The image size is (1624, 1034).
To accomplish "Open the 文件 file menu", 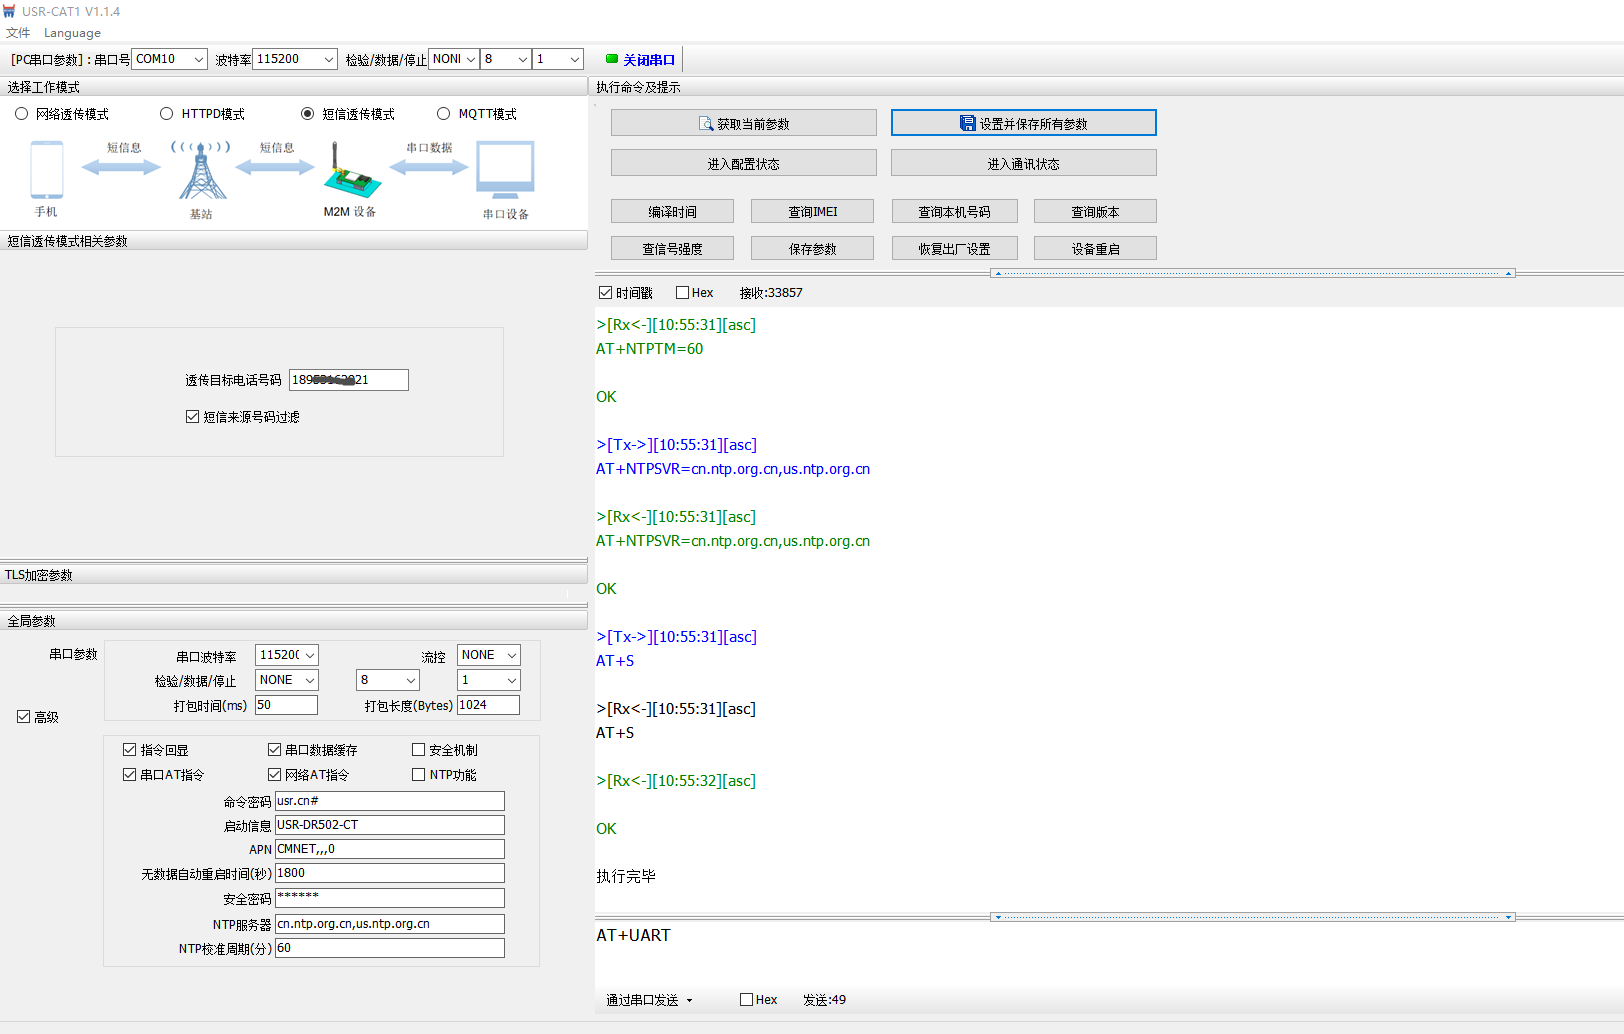I will pos(18,33).
